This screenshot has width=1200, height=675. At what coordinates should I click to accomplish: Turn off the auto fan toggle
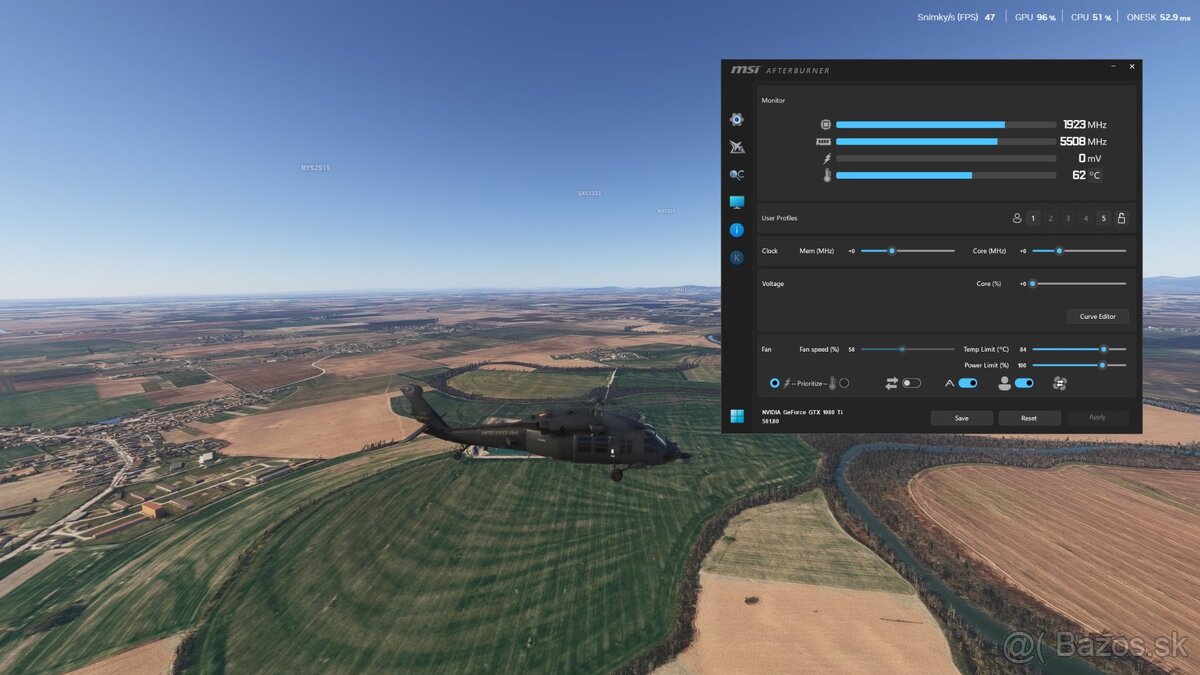967,383
